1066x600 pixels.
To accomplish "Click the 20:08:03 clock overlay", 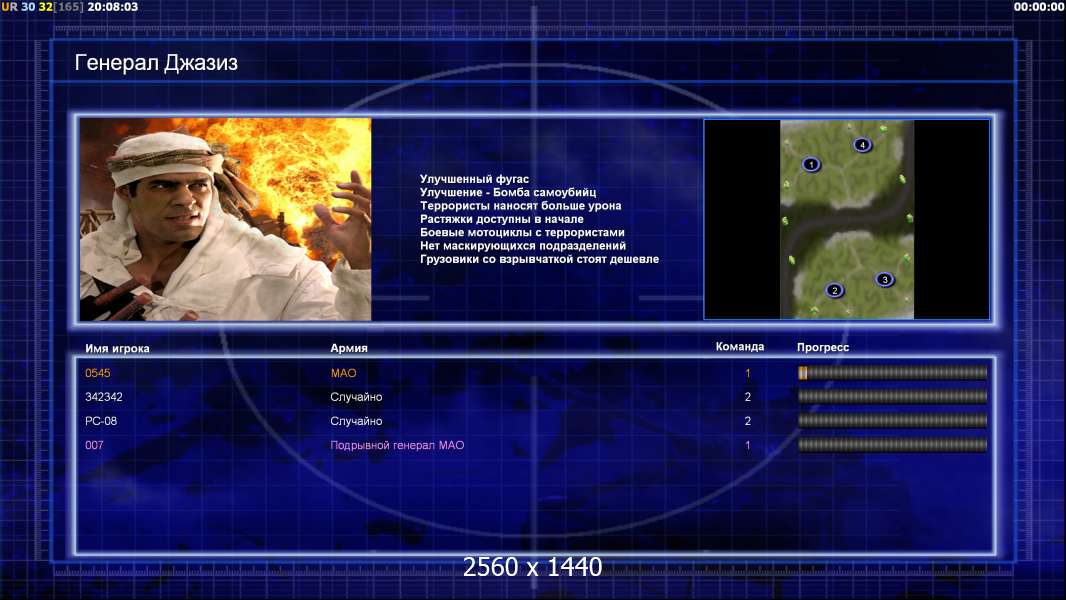I will click(x=112, y=7).
